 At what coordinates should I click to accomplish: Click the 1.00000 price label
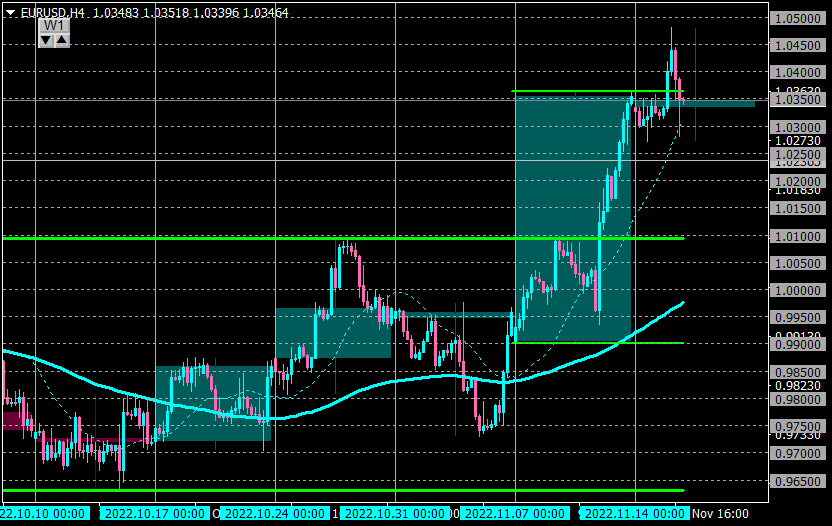tap(798, 290)
